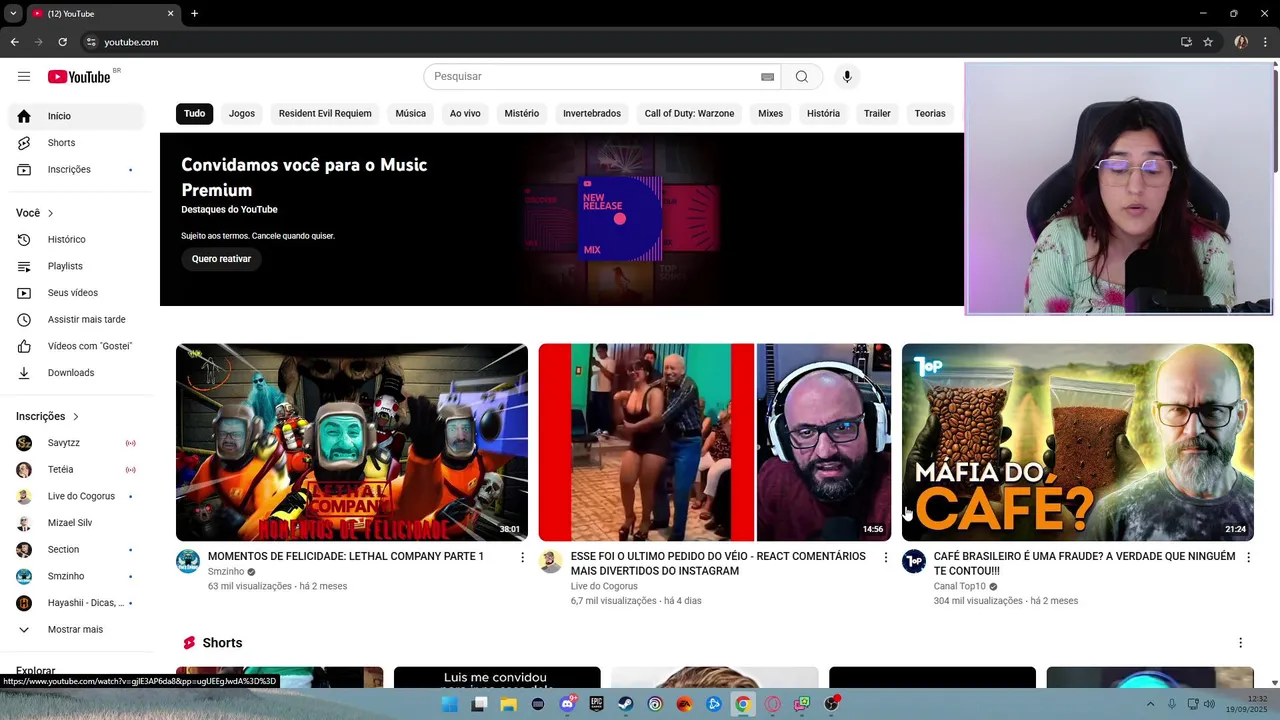Open Hayashii - Dicas channel subscription

click(76, 603)
